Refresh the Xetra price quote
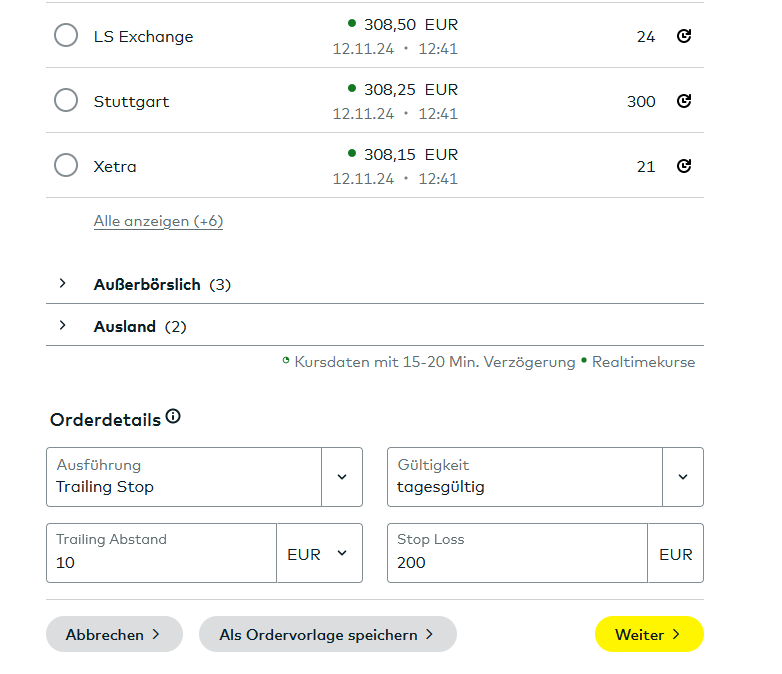 coord(684,166)
